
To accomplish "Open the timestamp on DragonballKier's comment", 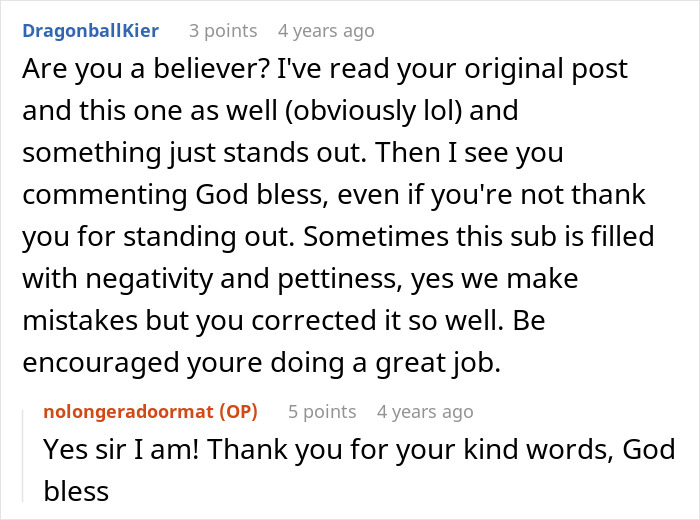I will (326, 31).
